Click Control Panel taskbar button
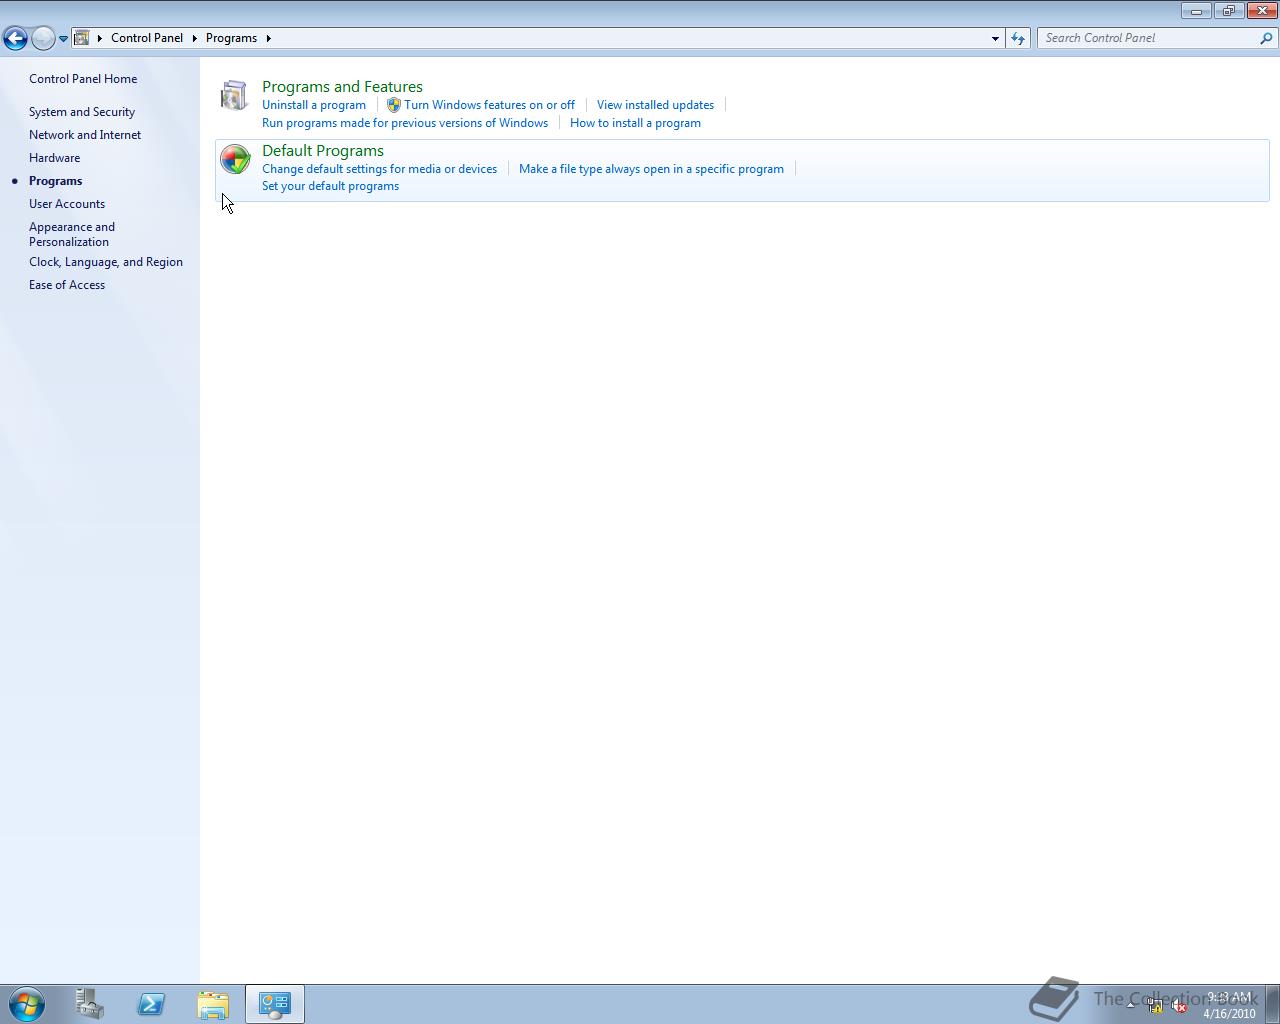 click(x=275, y=1004)
